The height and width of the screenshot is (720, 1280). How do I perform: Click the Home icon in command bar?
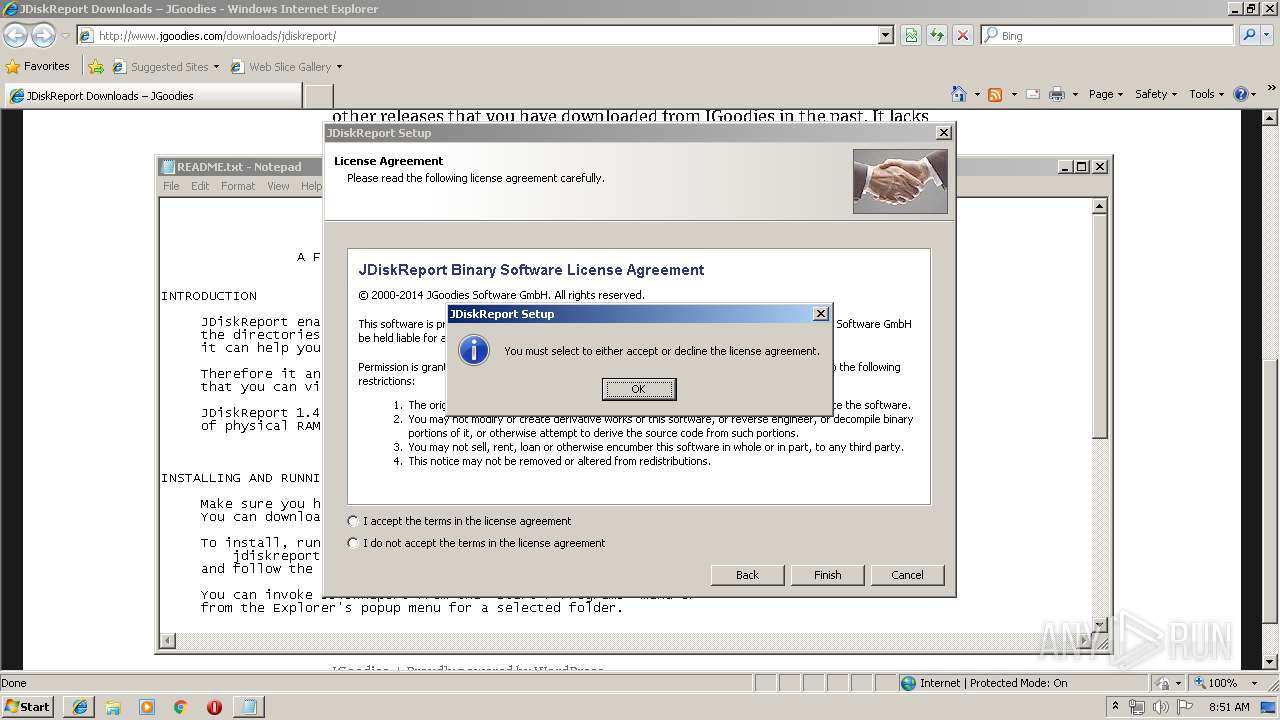(959, 94)
